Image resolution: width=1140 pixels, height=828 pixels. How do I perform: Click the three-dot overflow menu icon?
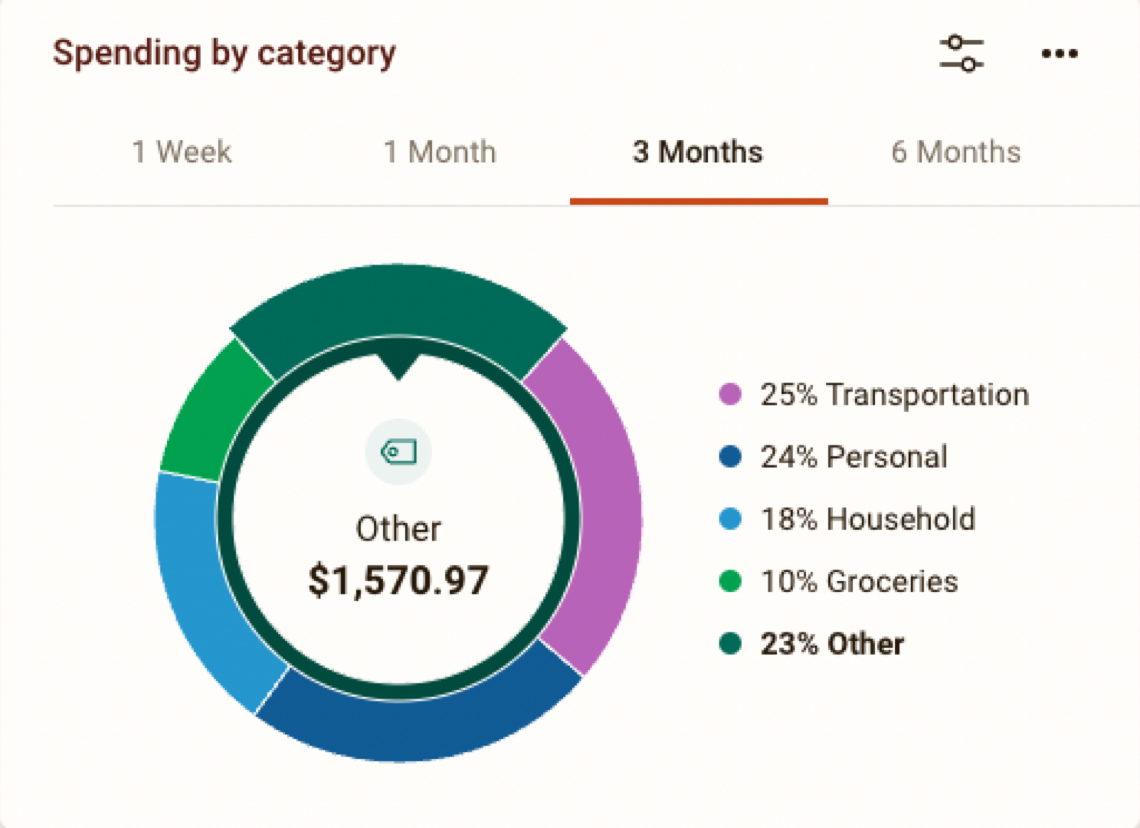[x=1060, y=53]
